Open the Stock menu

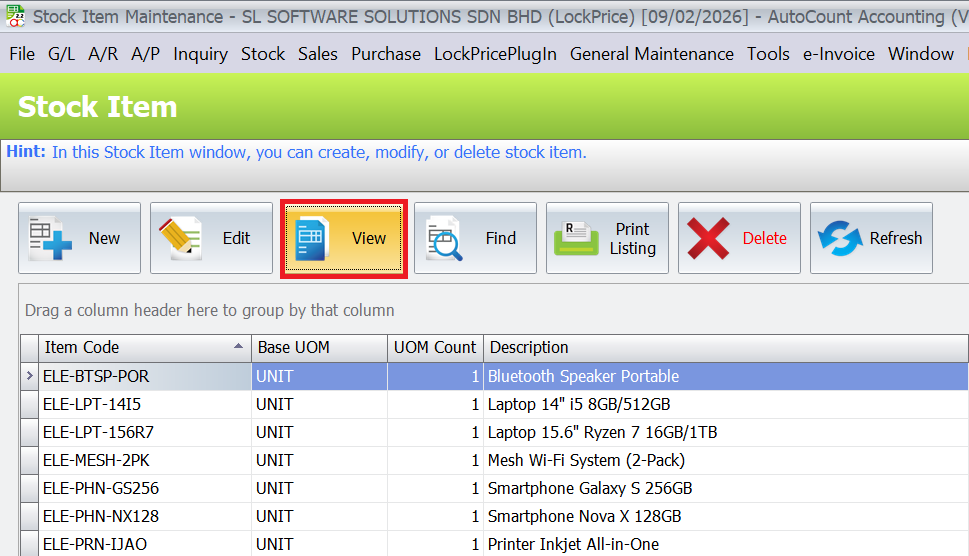click(263, 54)
